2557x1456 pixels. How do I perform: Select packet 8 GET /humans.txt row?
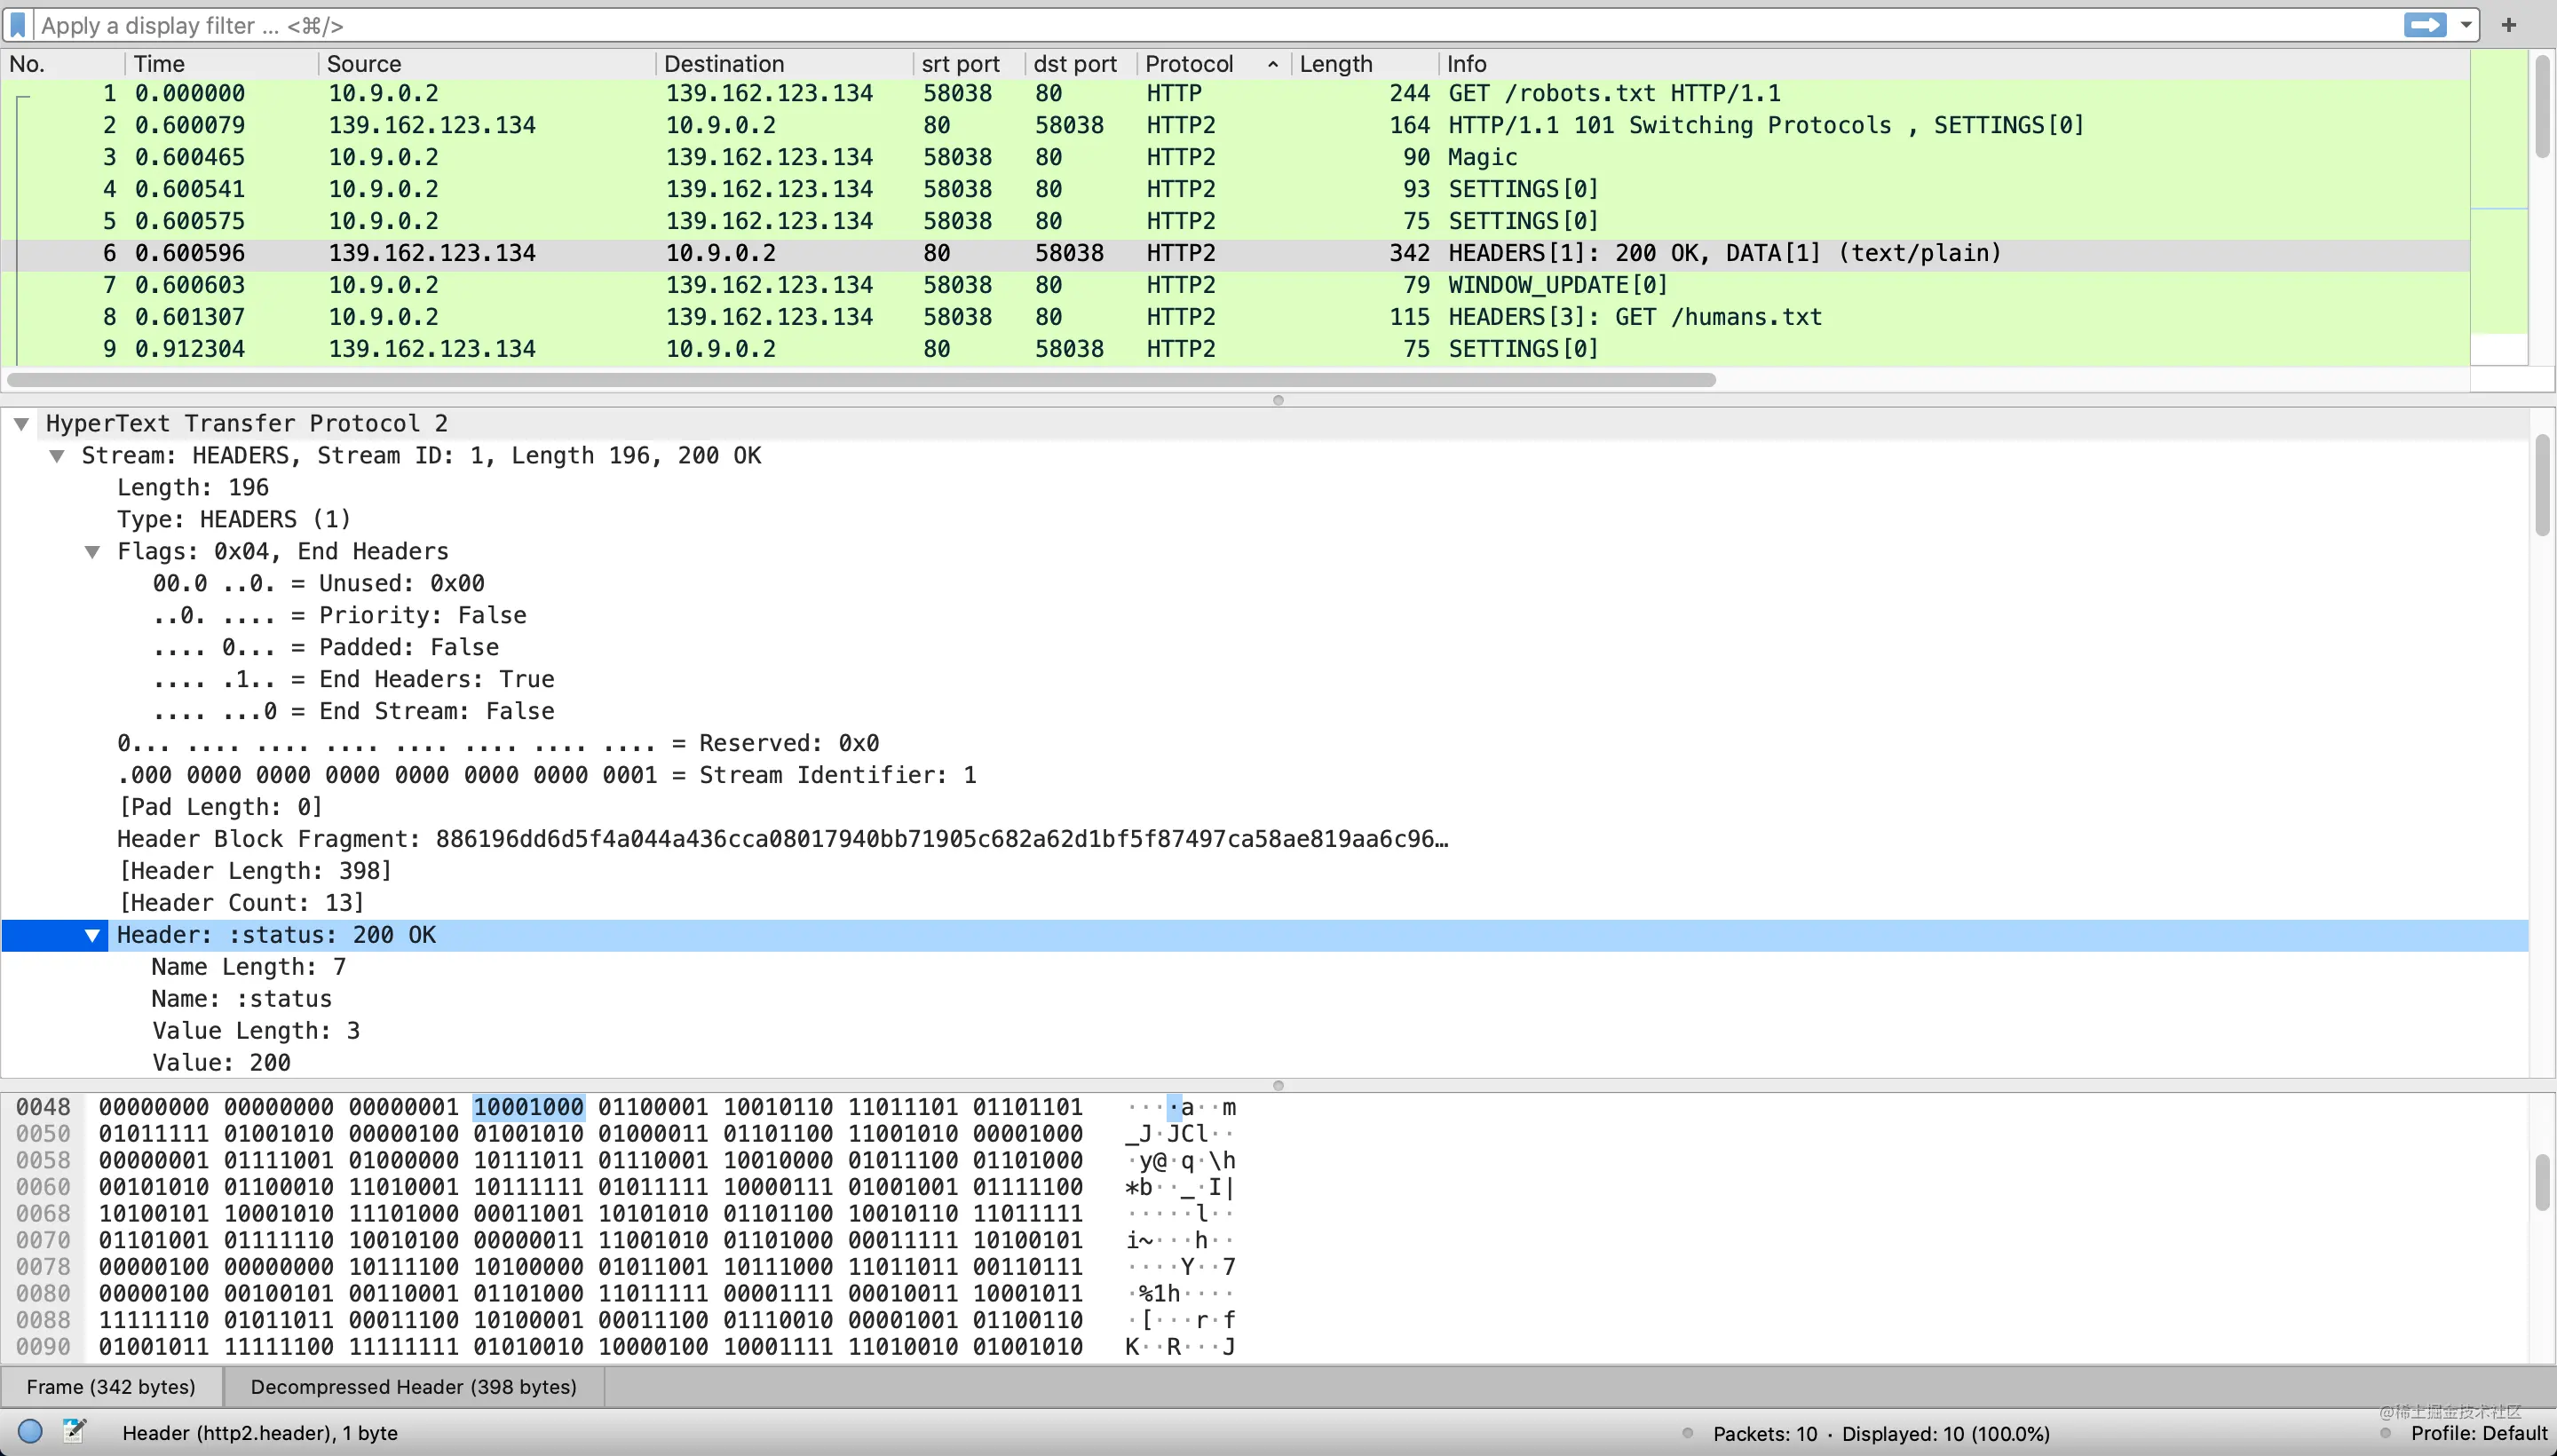pos(1235,317)
